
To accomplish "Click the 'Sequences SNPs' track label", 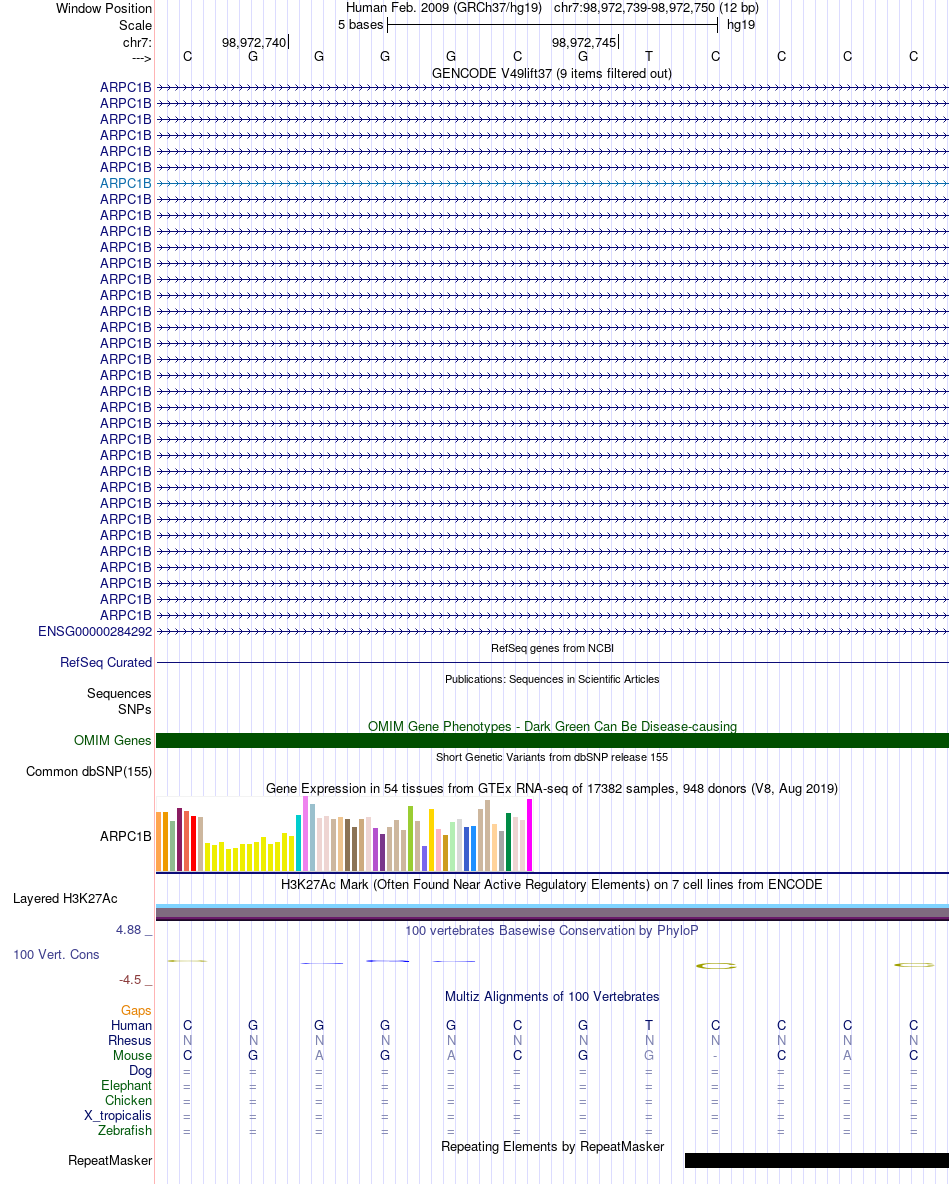I will (x=119, y=701).
